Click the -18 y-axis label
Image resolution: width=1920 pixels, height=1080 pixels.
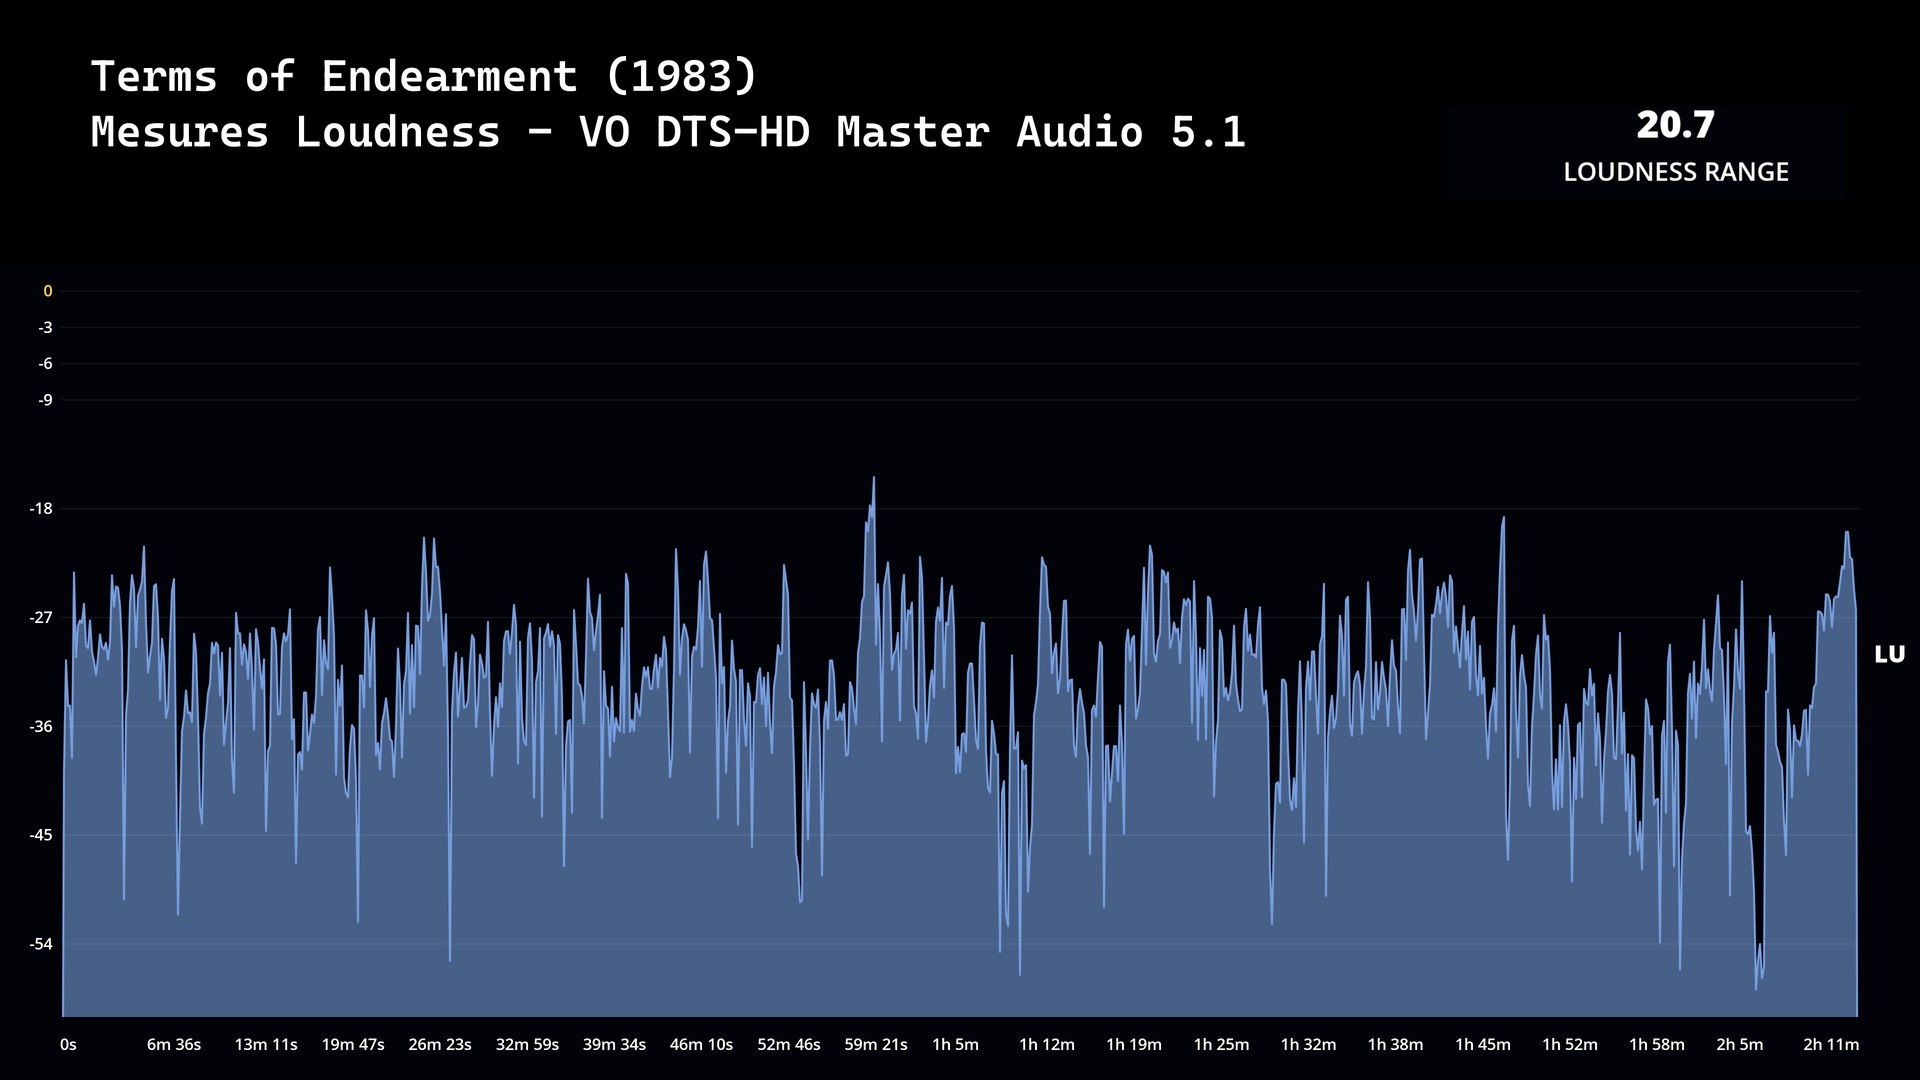point(41,509)
